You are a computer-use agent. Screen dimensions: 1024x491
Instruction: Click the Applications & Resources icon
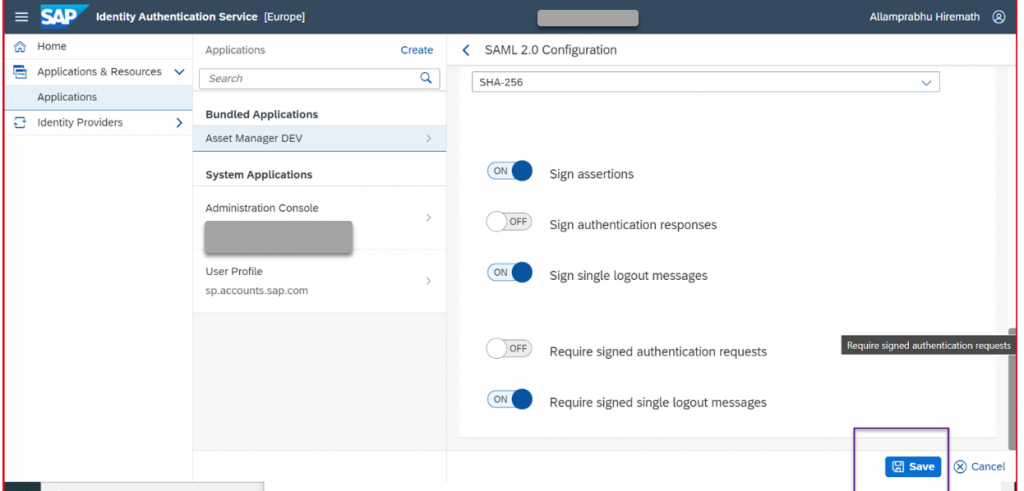(x=20, y=72)
